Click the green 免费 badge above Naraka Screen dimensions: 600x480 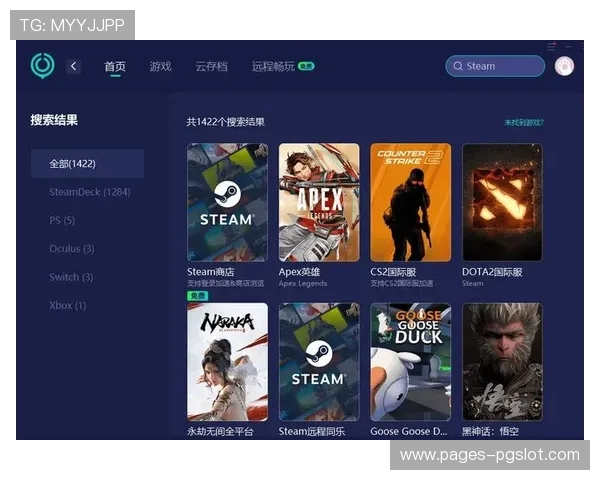coord(197,296)
